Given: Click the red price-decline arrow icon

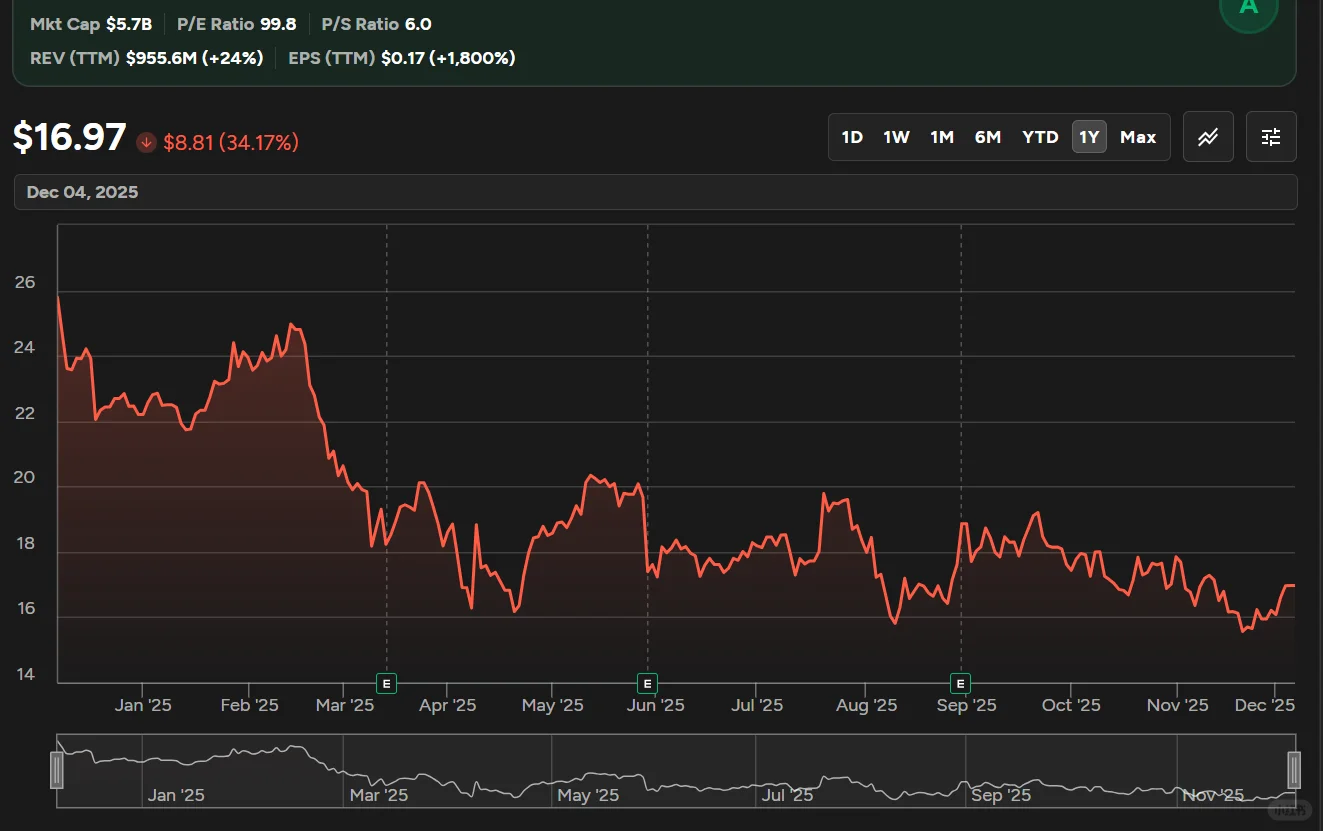Looking at the screenshot, I should 146,142.
